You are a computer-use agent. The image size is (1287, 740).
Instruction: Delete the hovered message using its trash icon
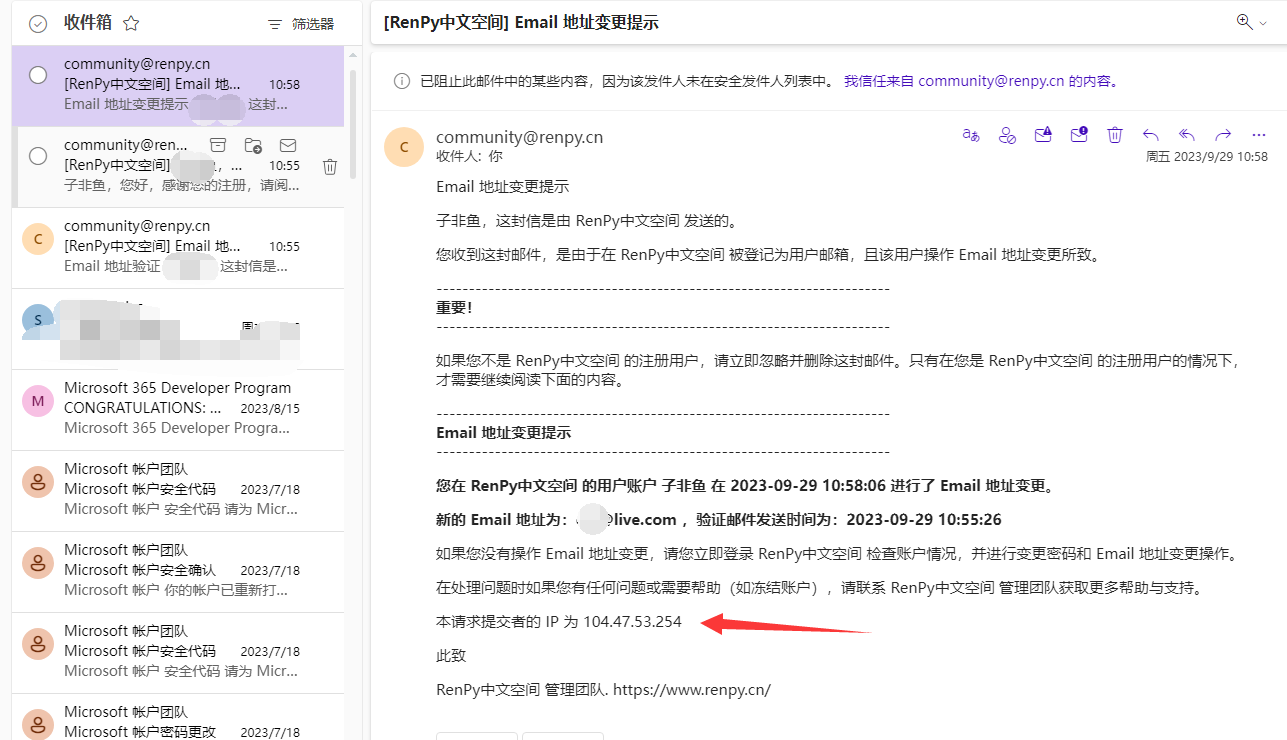click(330, 167)
